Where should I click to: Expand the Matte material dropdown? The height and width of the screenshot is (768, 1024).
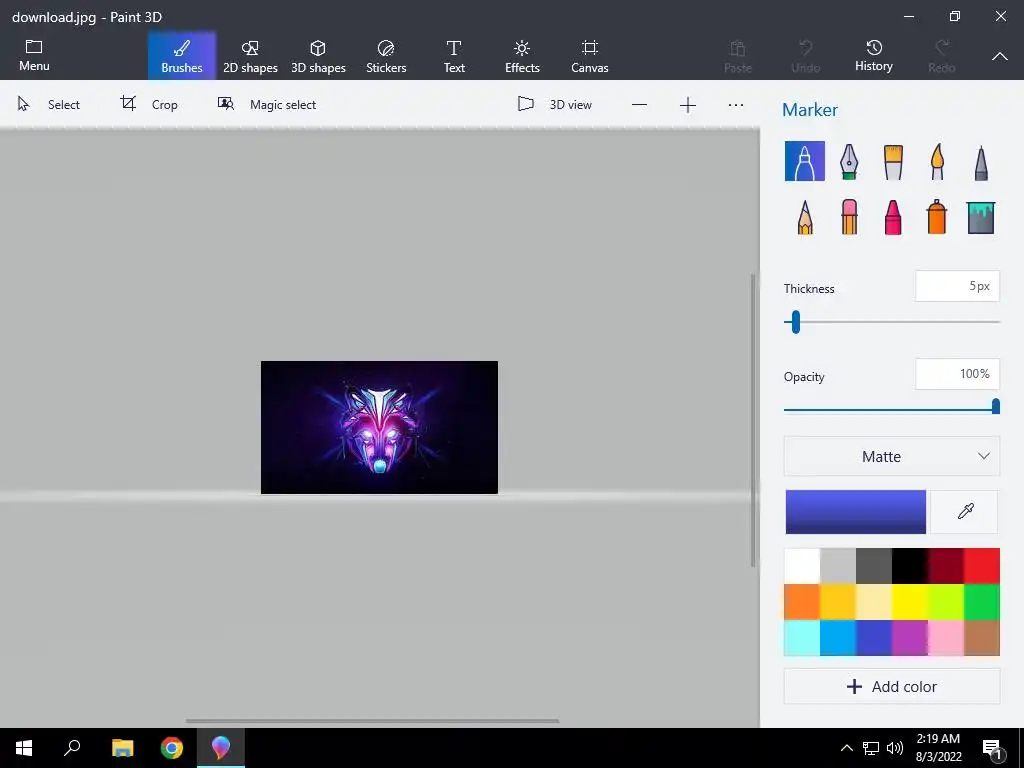(x=891, y=456)
